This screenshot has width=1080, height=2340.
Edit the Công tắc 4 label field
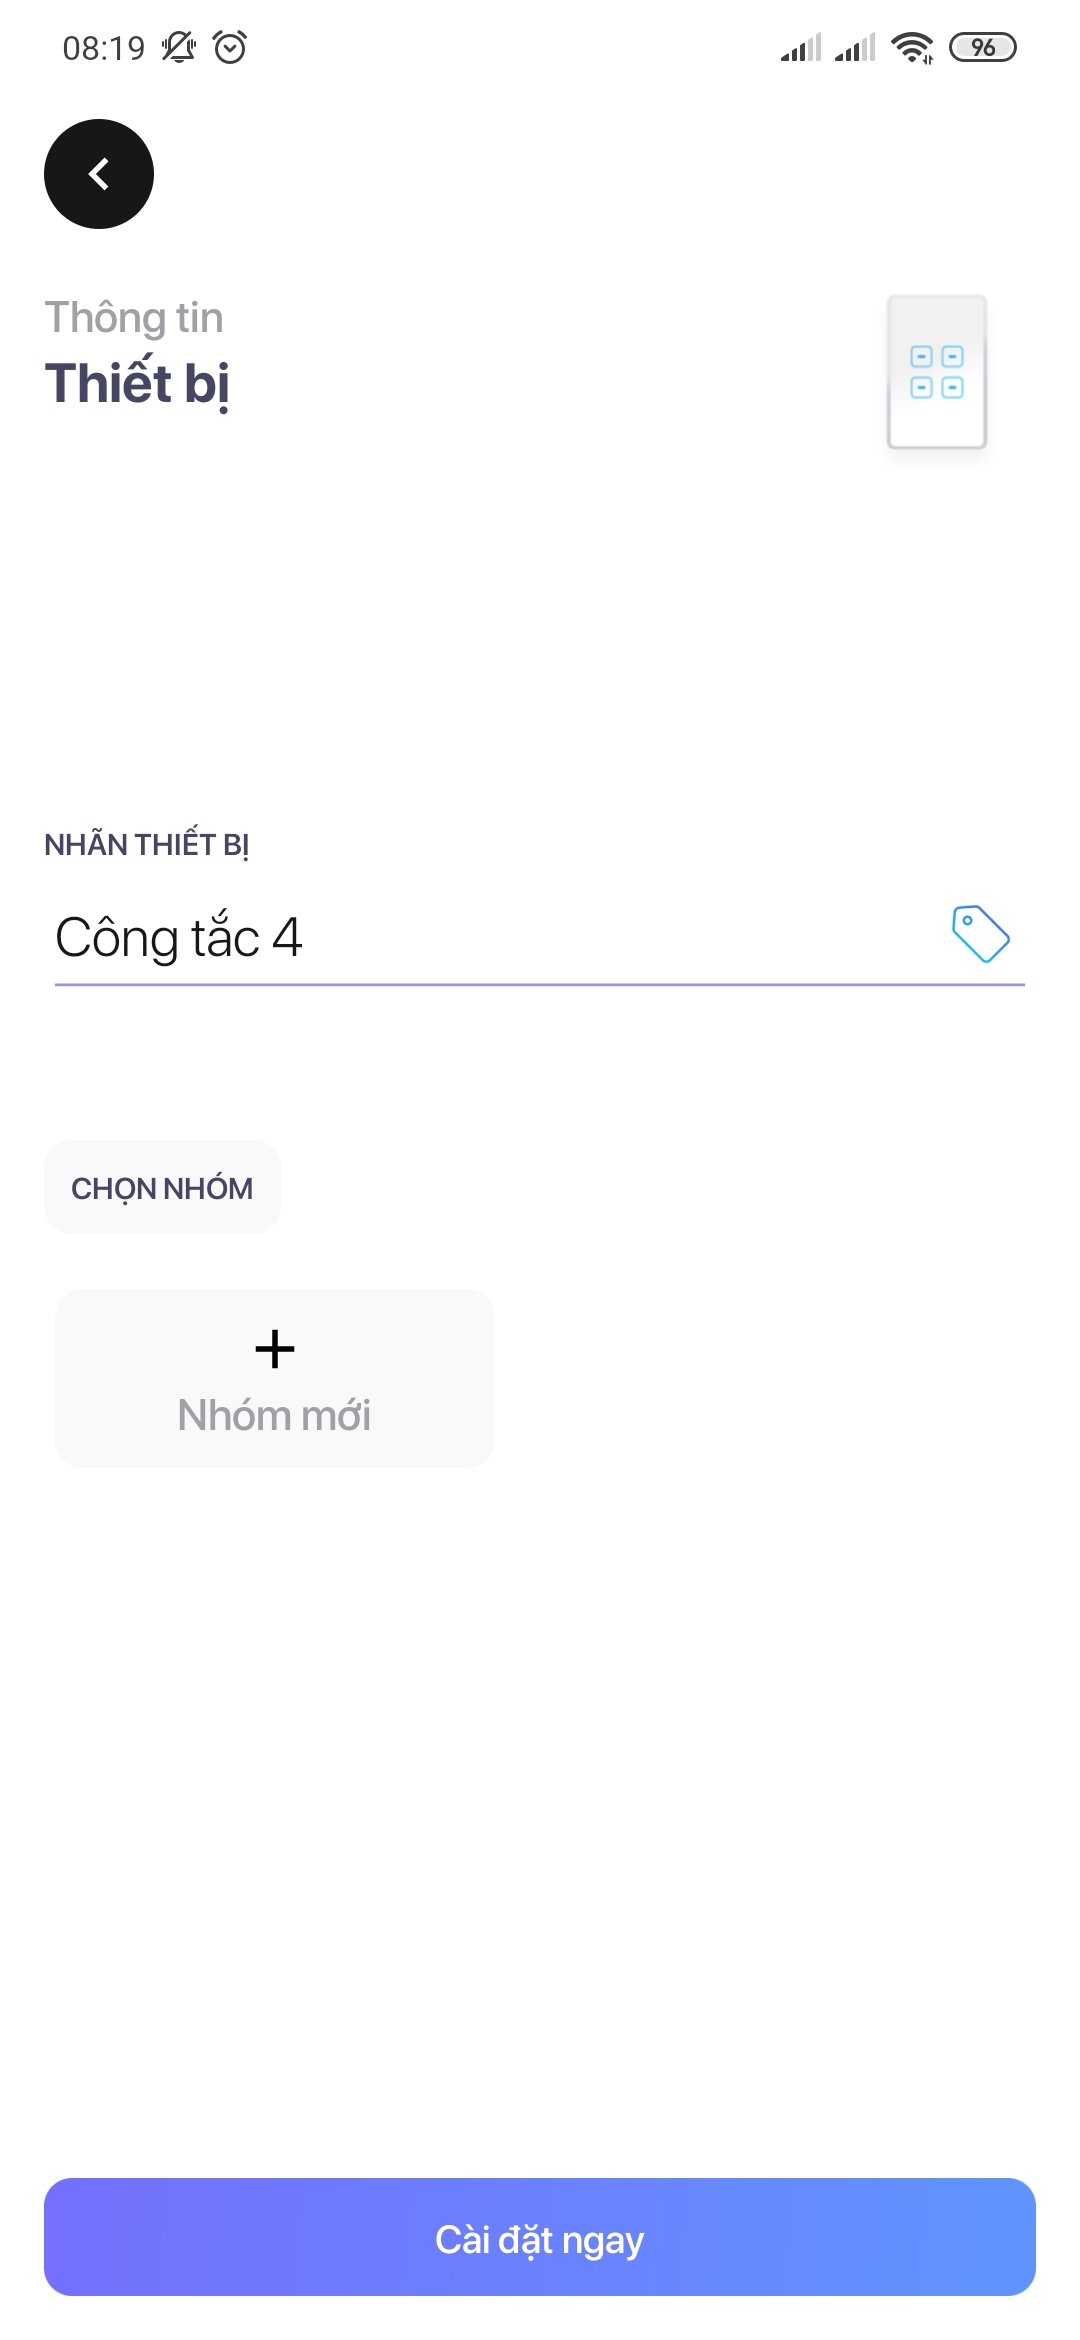click(540, 938)
